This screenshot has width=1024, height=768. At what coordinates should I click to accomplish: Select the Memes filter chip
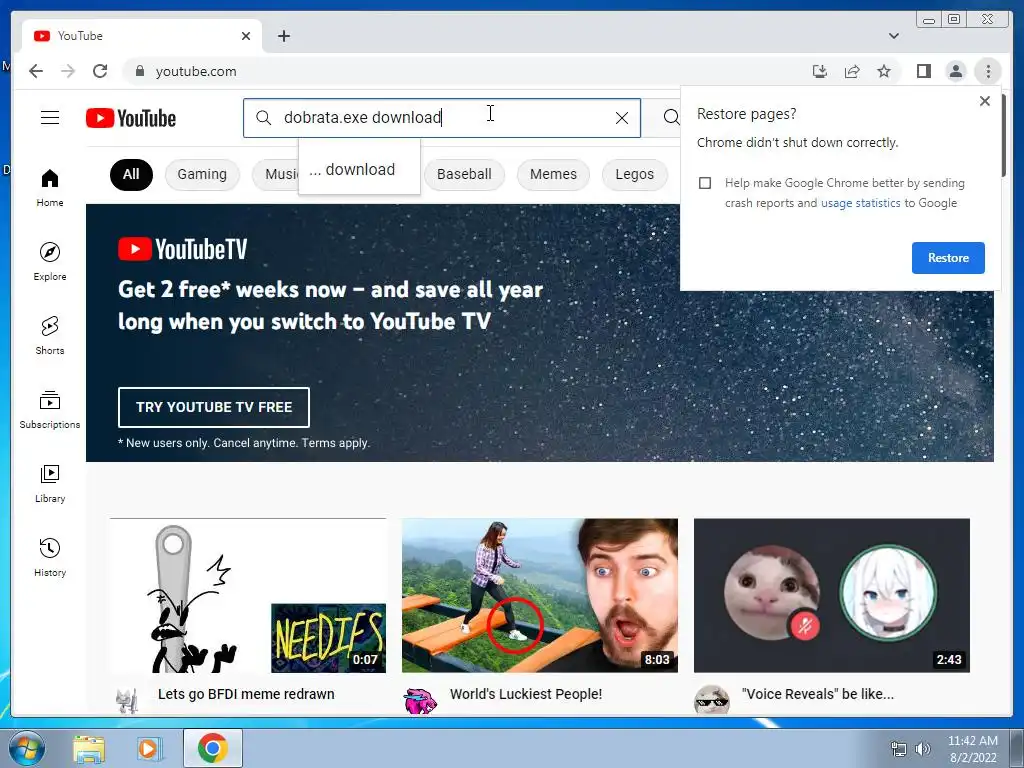[553, 174]
